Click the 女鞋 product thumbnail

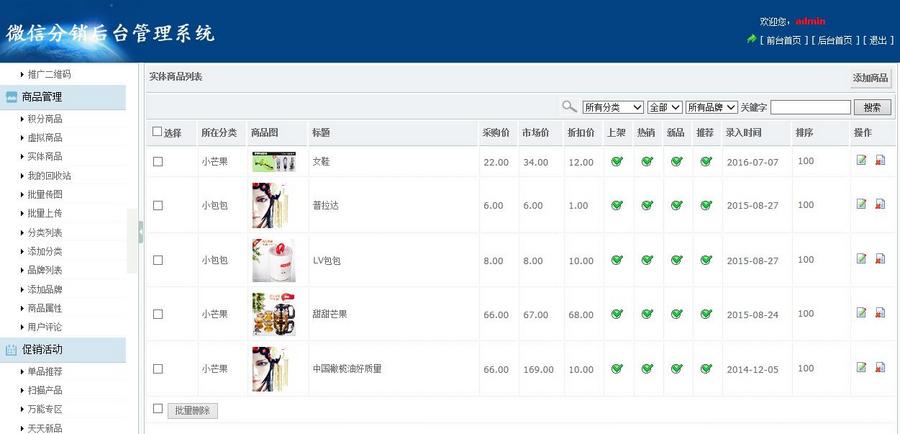274,162
